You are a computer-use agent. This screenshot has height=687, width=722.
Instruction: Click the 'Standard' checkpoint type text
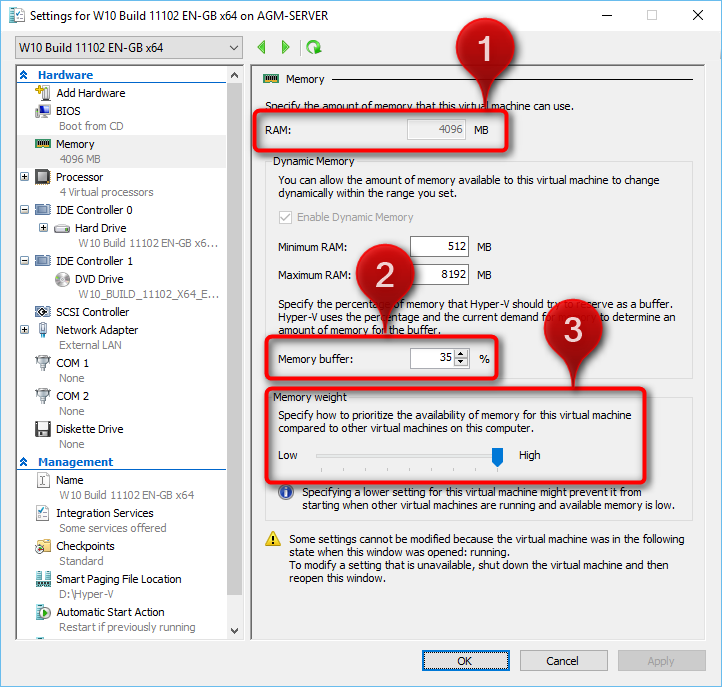[81, 561]
